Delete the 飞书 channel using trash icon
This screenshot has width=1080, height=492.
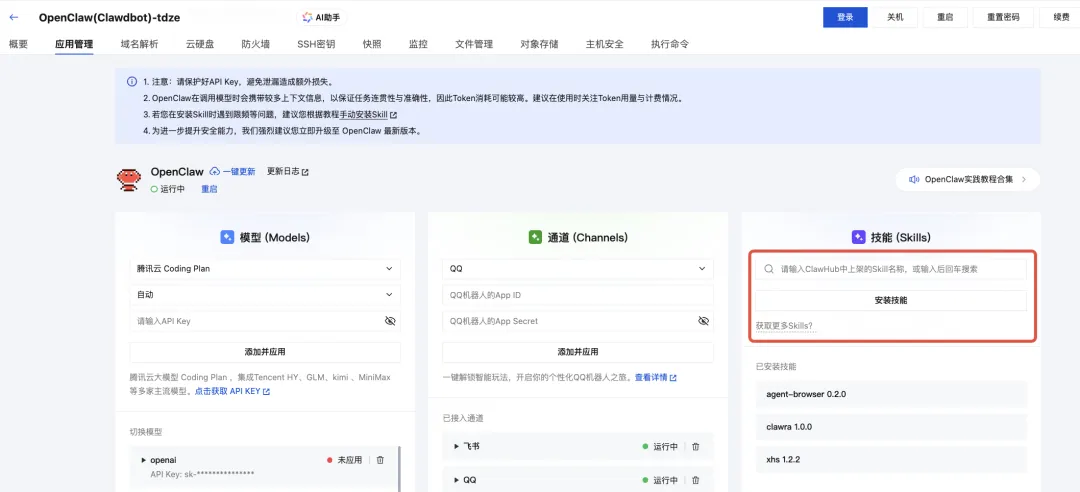695,447
